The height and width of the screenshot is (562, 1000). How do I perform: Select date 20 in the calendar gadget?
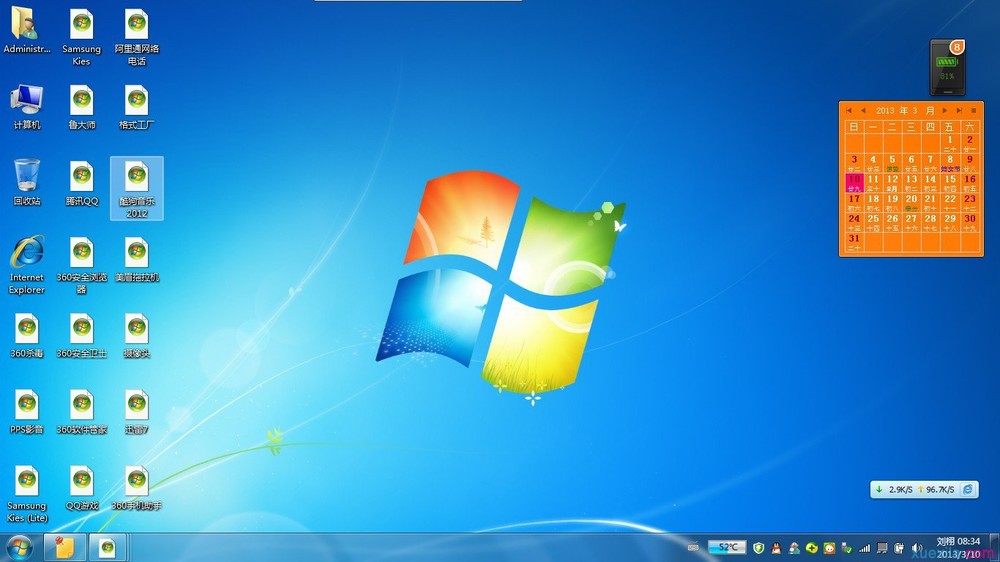pos(911,202)
